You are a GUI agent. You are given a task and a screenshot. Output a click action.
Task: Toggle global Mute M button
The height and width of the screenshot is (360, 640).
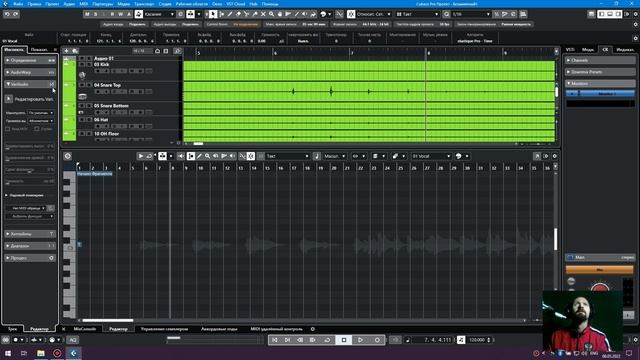tap(87, 14)
